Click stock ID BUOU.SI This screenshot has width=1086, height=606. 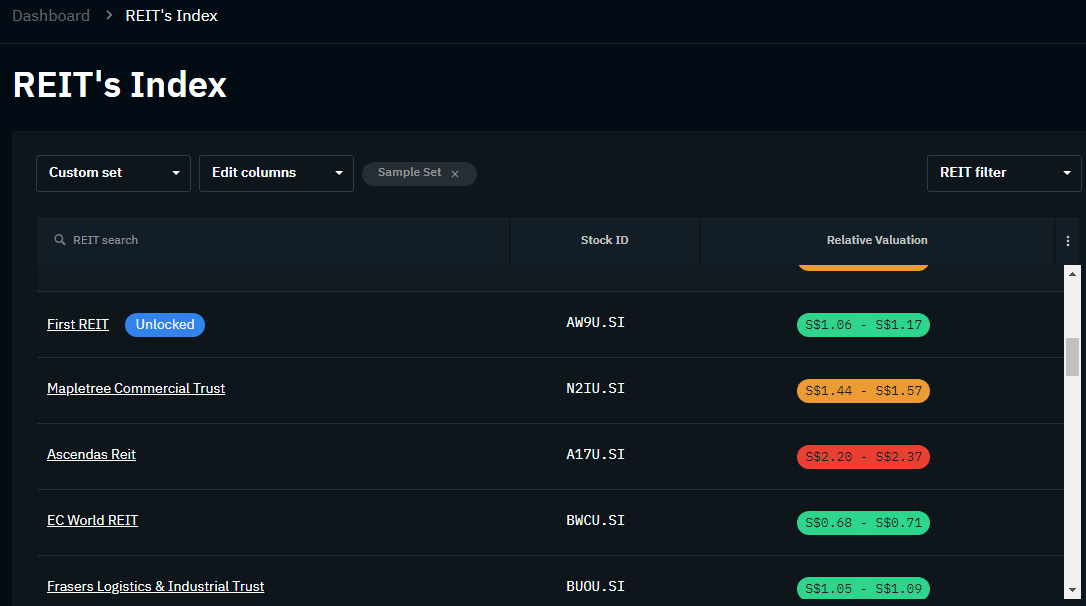click(596, 587)
